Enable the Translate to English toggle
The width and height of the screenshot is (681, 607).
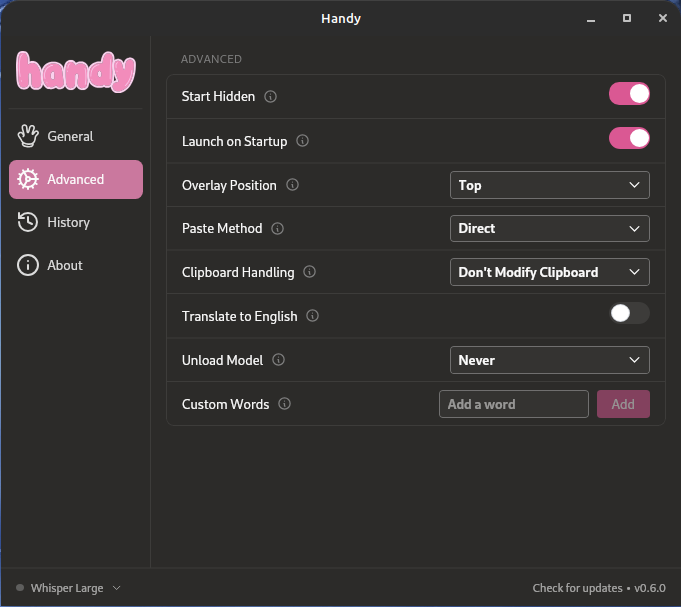coord(629,314)
